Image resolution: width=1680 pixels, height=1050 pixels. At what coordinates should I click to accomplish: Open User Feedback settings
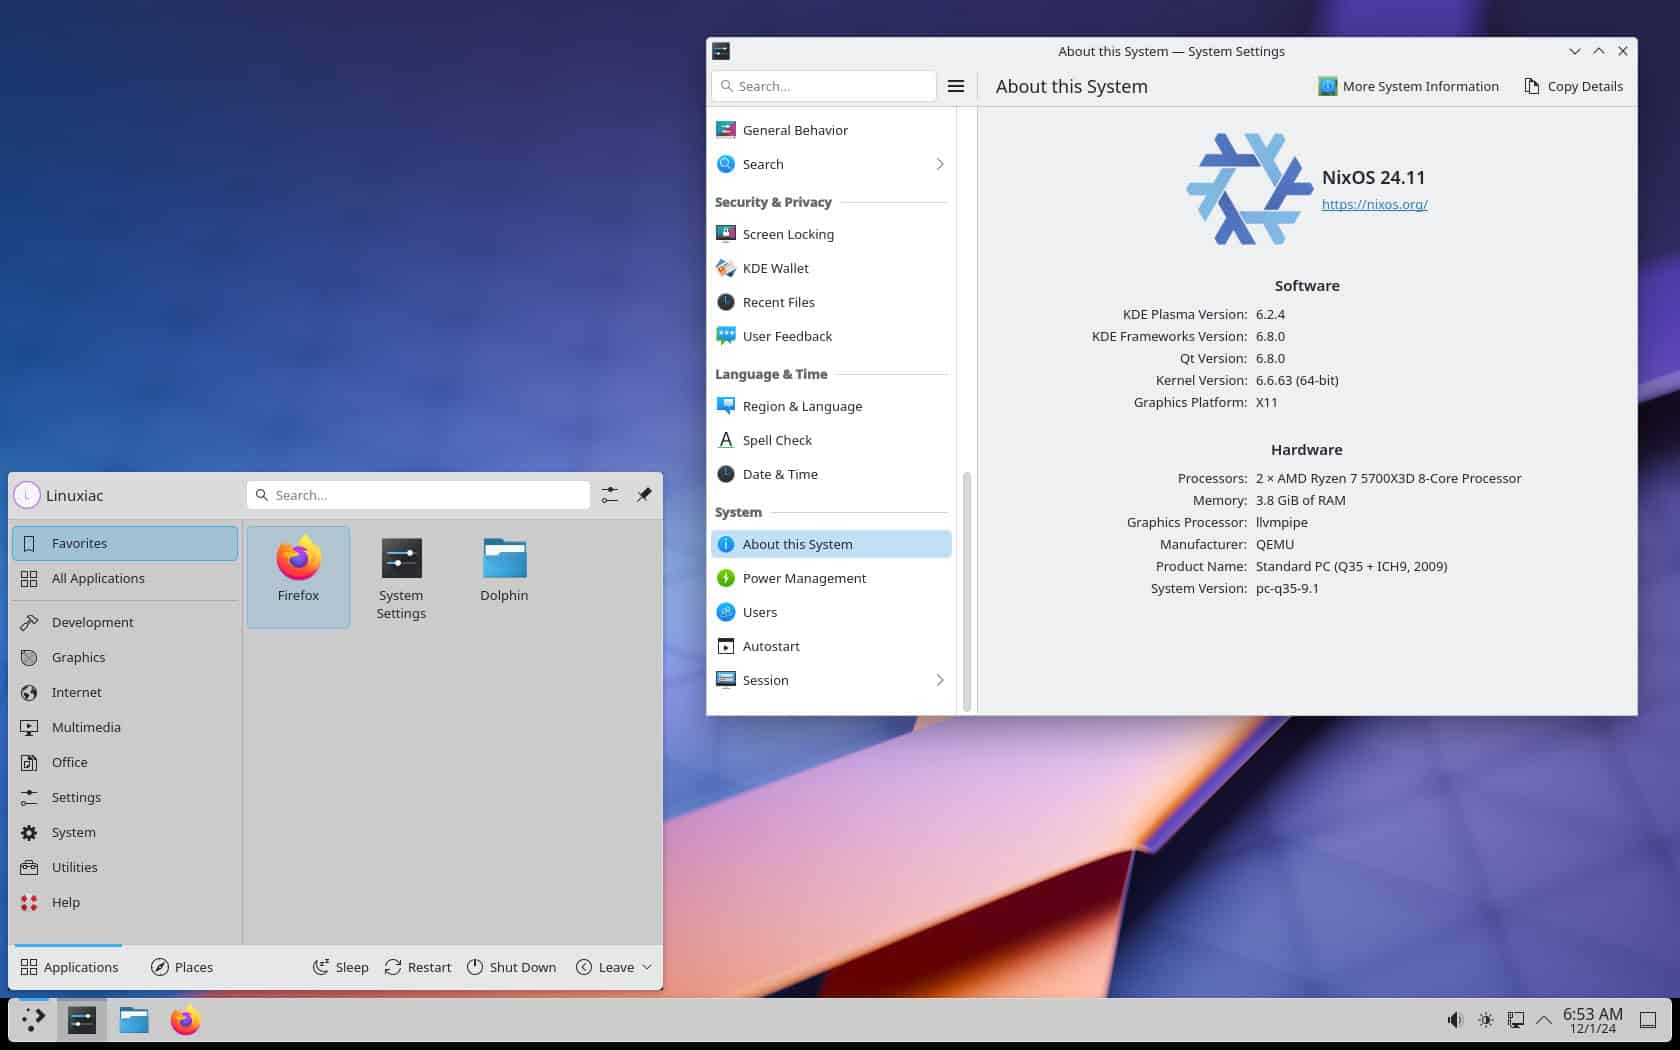tap(787, 336)
